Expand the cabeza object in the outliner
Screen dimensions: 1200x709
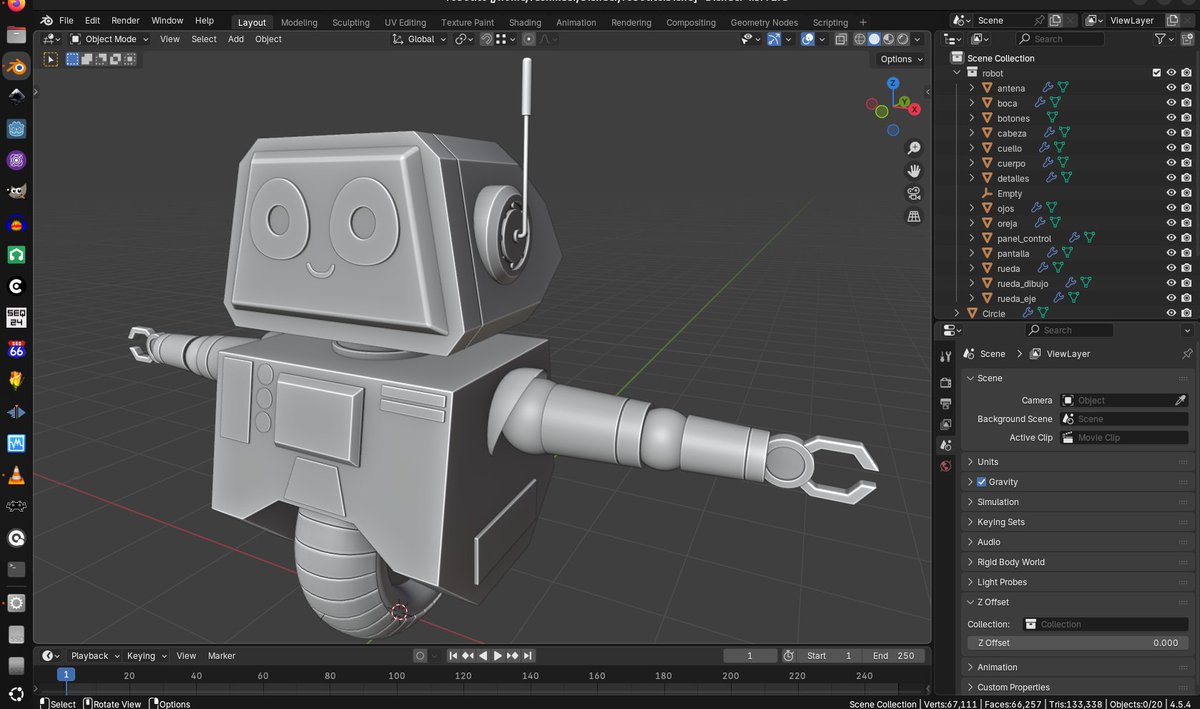click(x=971, y=132)
